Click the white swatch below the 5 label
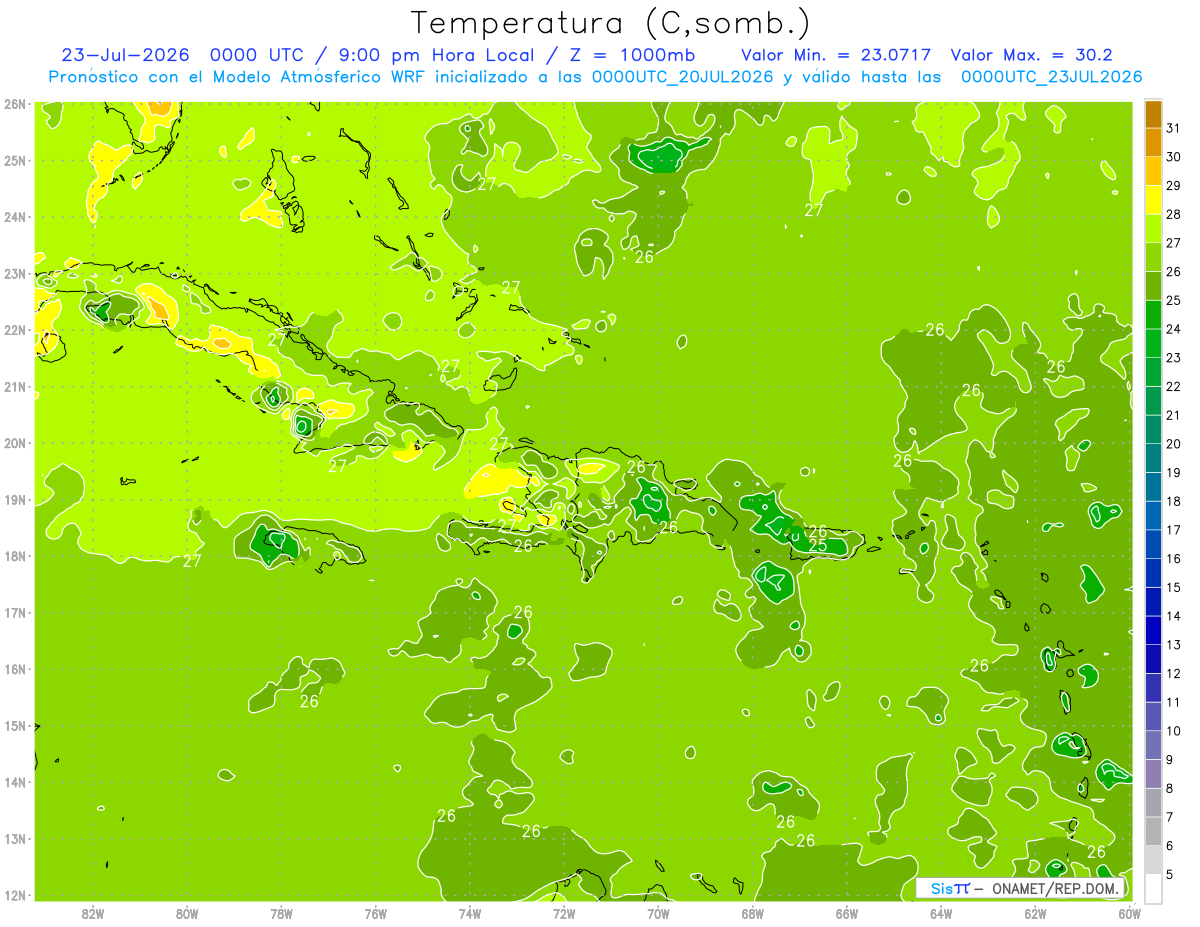Screen dimensions: 1200x927 pos(1153,888)
